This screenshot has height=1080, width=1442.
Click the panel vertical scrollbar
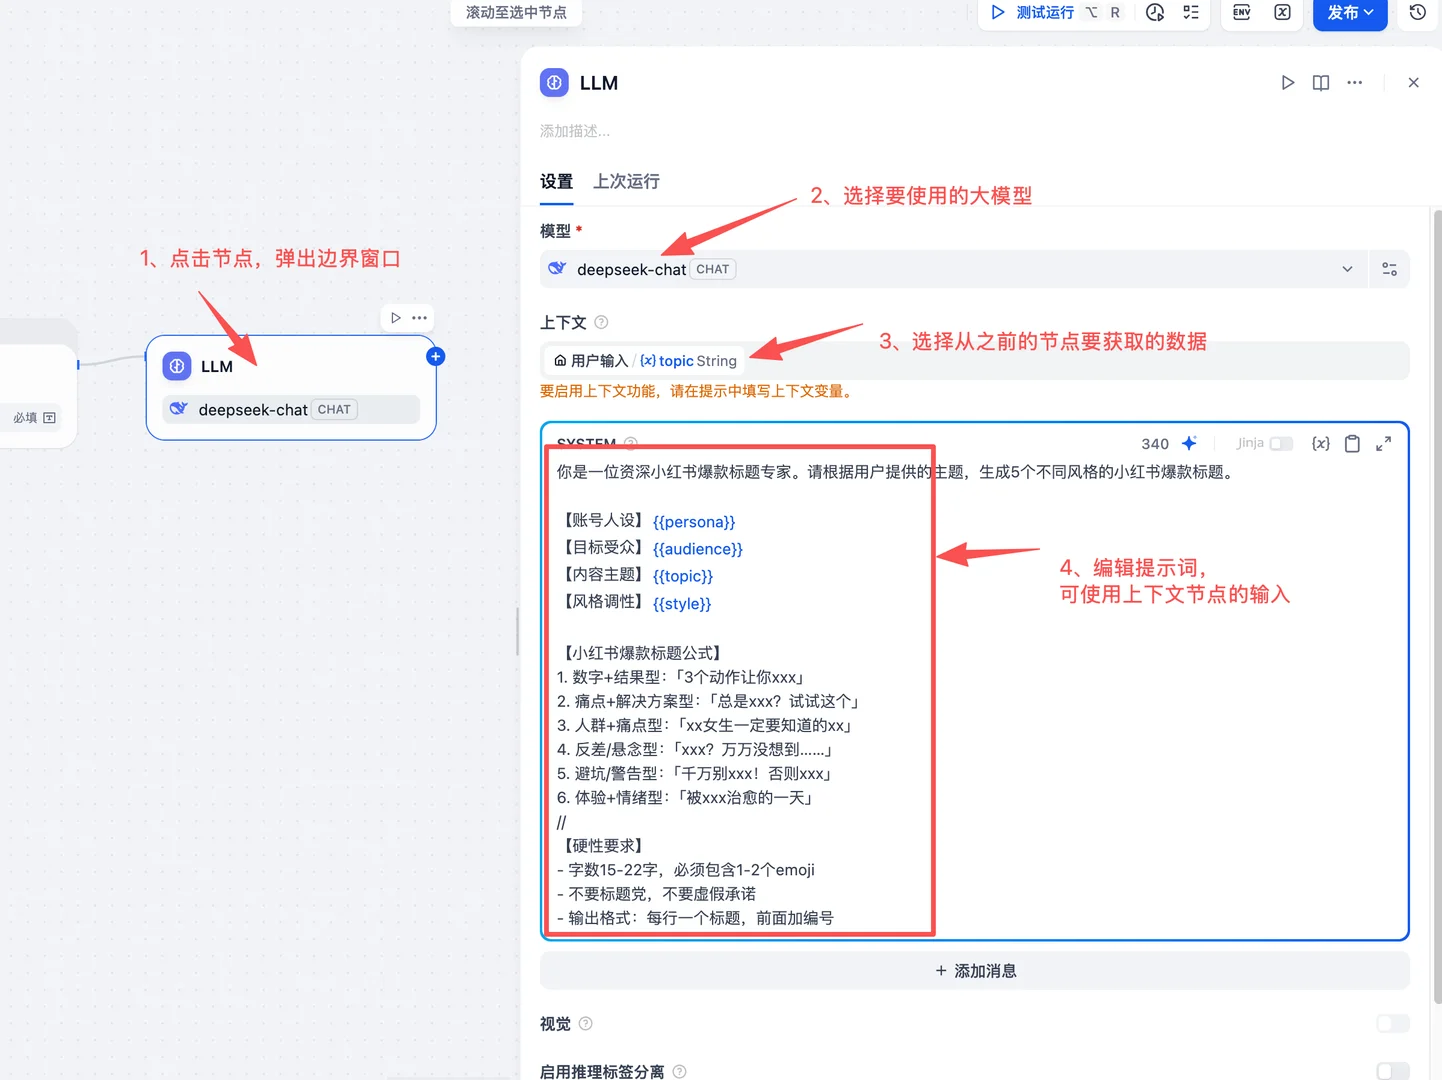click(1437, 605)
